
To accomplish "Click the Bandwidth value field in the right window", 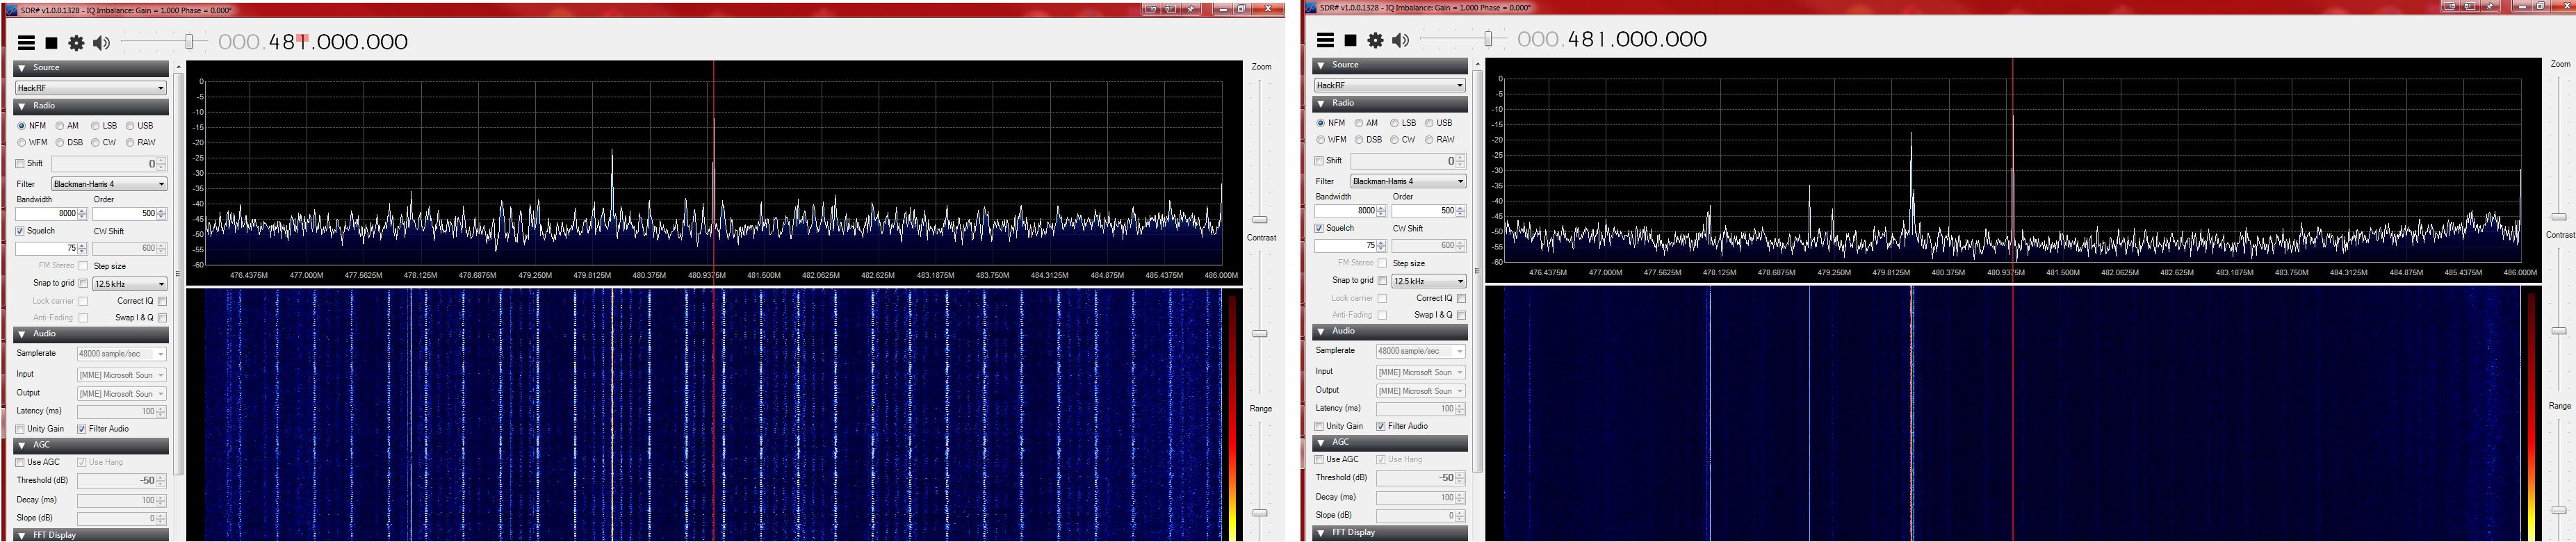I will 1345,211.
